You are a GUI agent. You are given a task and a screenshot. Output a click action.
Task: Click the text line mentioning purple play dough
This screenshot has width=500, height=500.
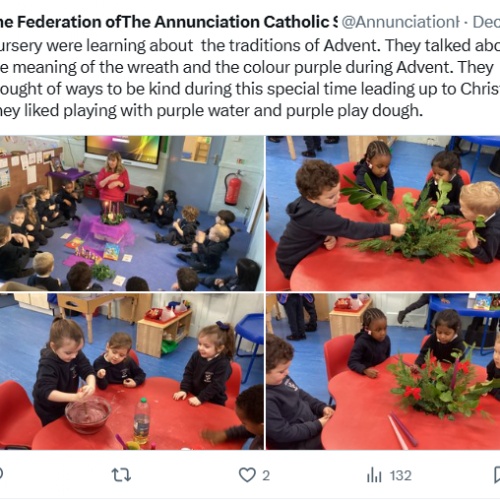click(211, 111)
